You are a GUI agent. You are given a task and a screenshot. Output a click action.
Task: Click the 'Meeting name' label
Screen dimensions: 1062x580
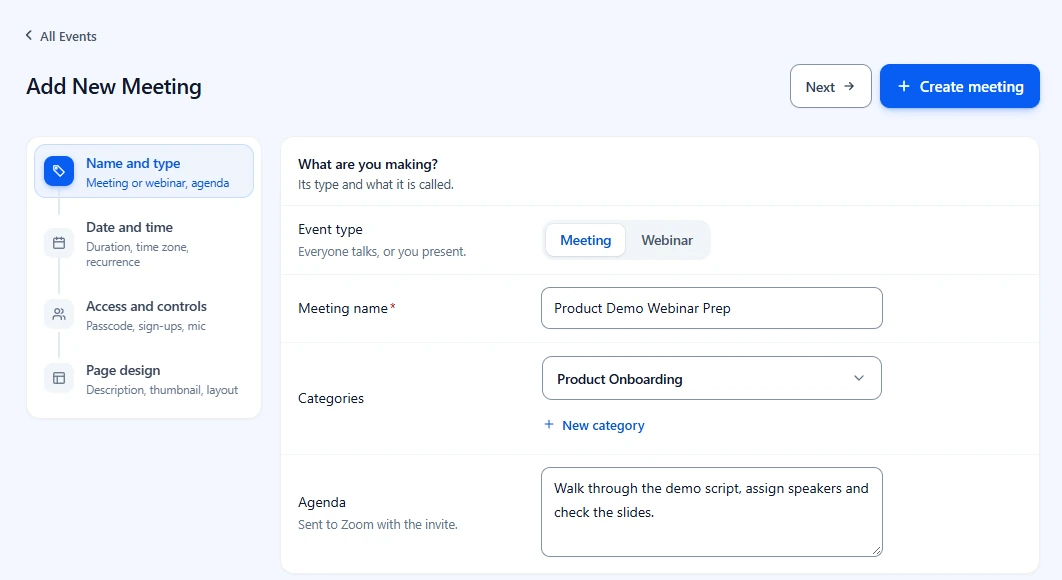tap(343, 308)
